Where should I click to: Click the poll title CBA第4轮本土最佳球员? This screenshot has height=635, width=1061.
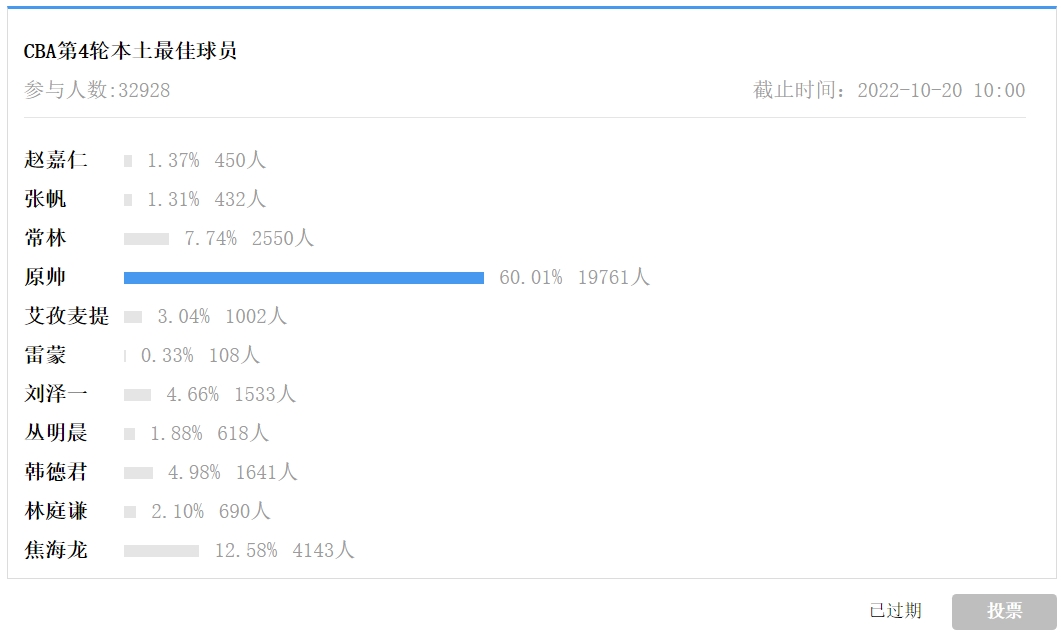click(130, 51)
